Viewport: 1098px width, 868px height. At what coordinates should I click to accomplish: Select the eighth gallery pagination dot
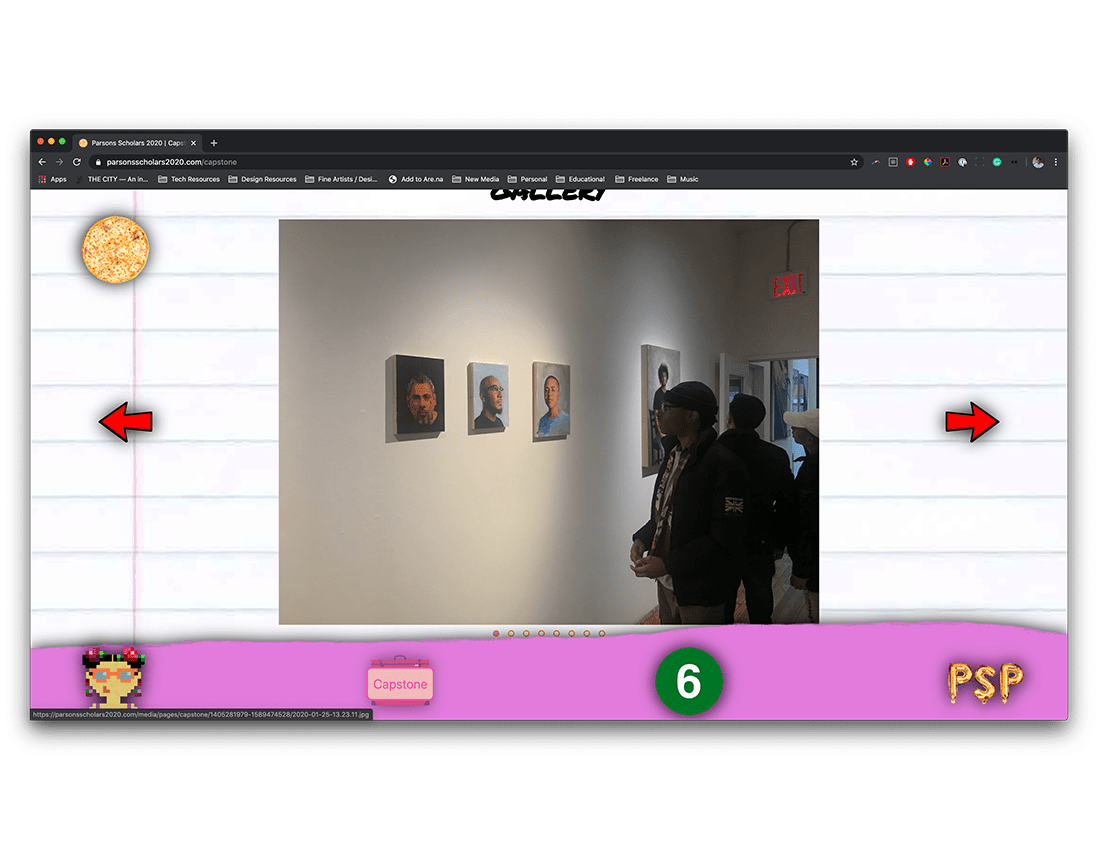602,634
